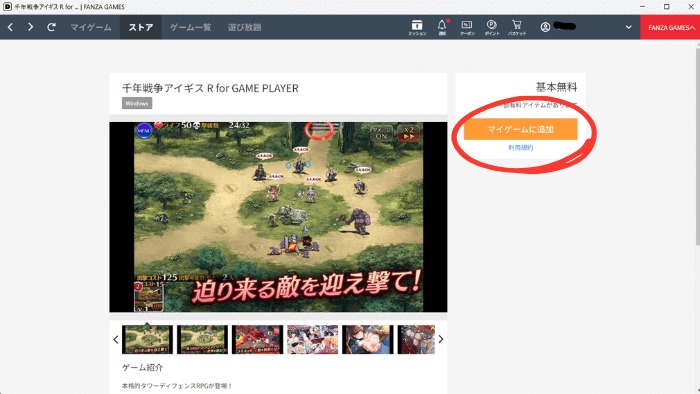Viewport: 700px width, 394px height.
Task: Click the main game screenshot preview
Action: point(278,217)
